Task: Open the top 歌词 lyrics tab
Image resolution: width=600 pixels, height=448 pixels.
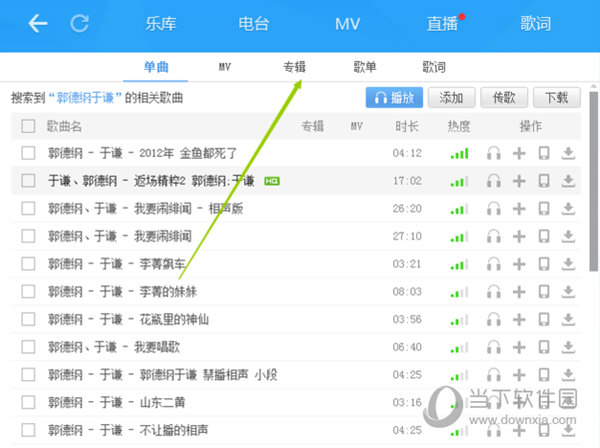Action: 536,24
